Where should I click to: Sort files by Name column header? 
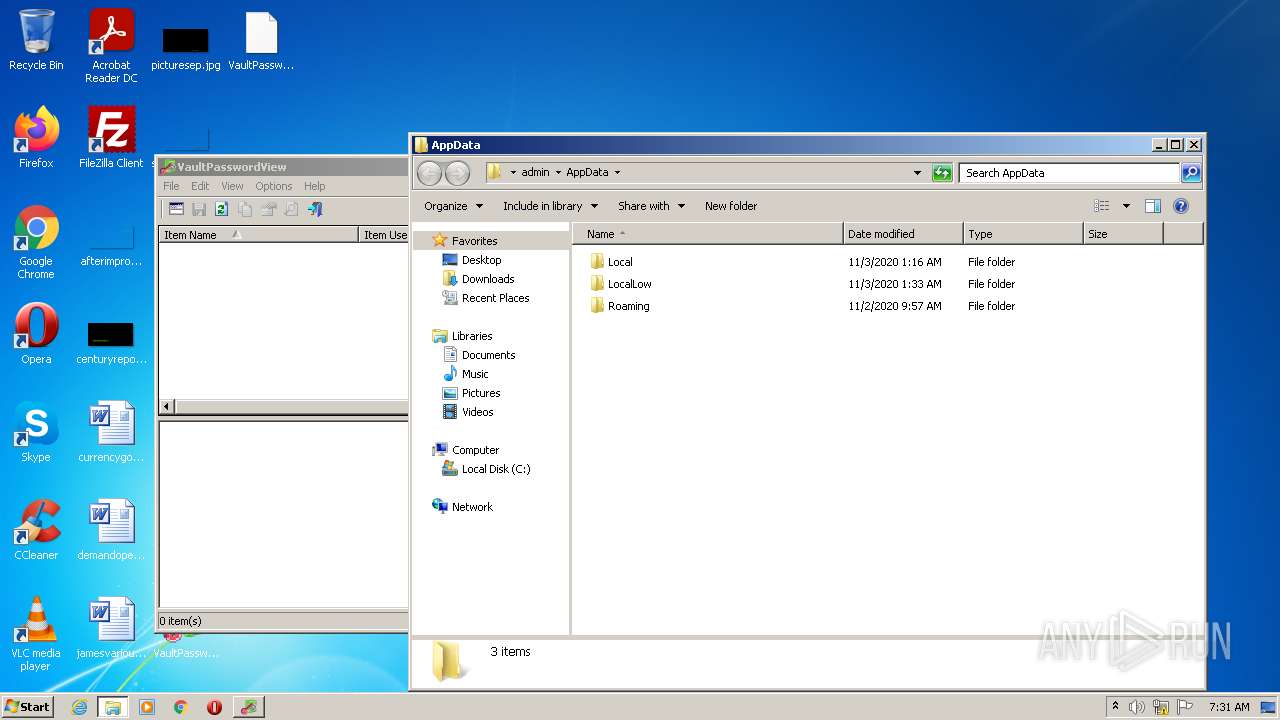coord(708,234)
